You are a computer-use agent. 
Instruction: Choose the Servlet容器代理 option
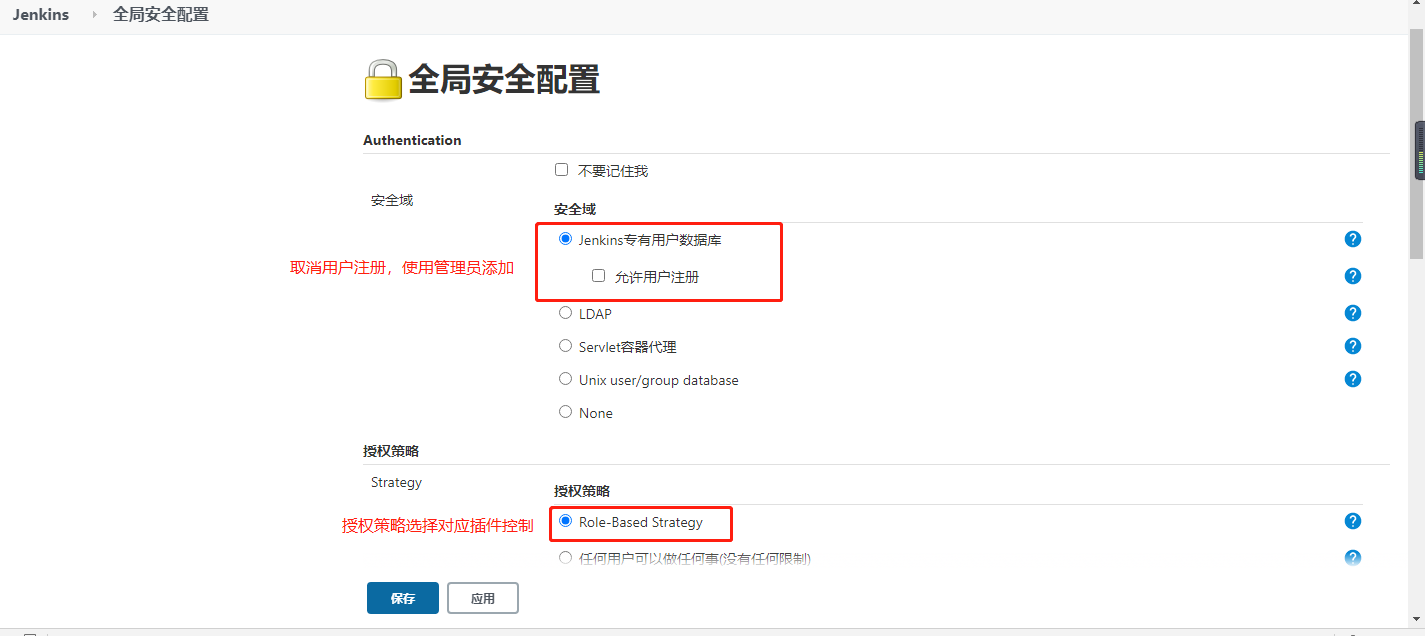(x=565, y=345)
